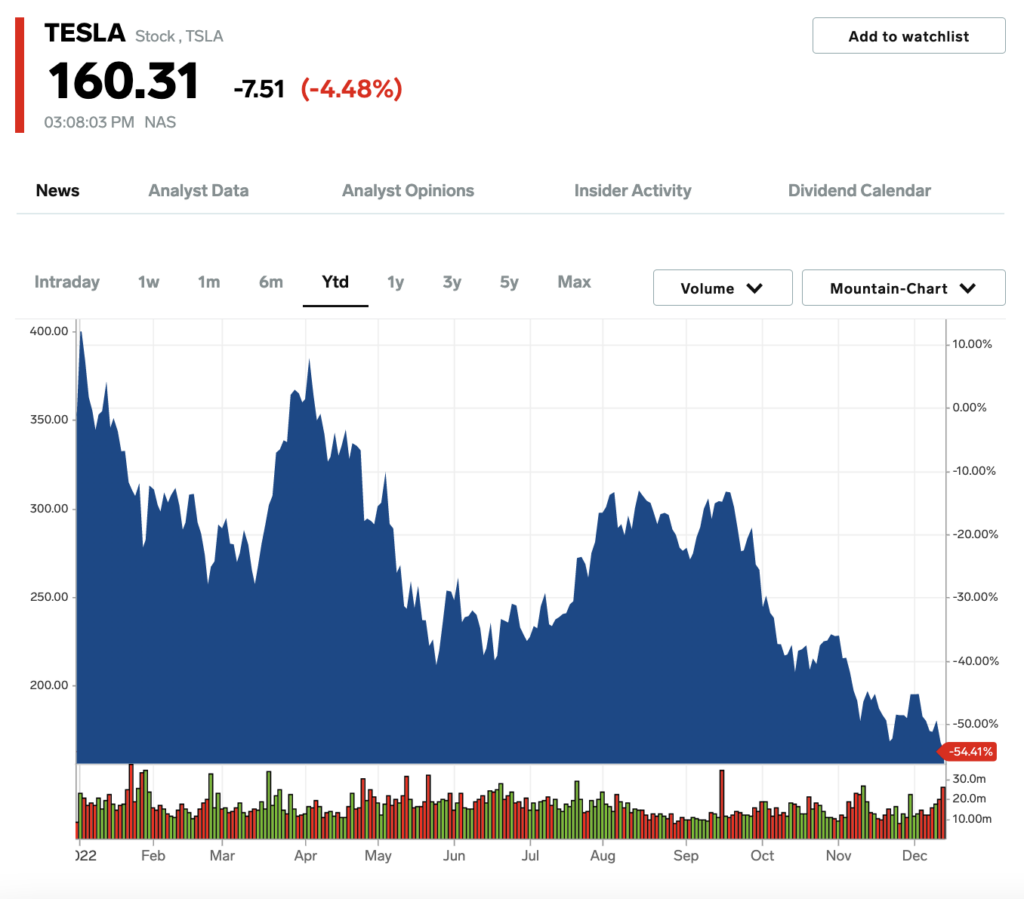Click the Feb month label on the axis
1024x899 pixels.
[153, 855]
